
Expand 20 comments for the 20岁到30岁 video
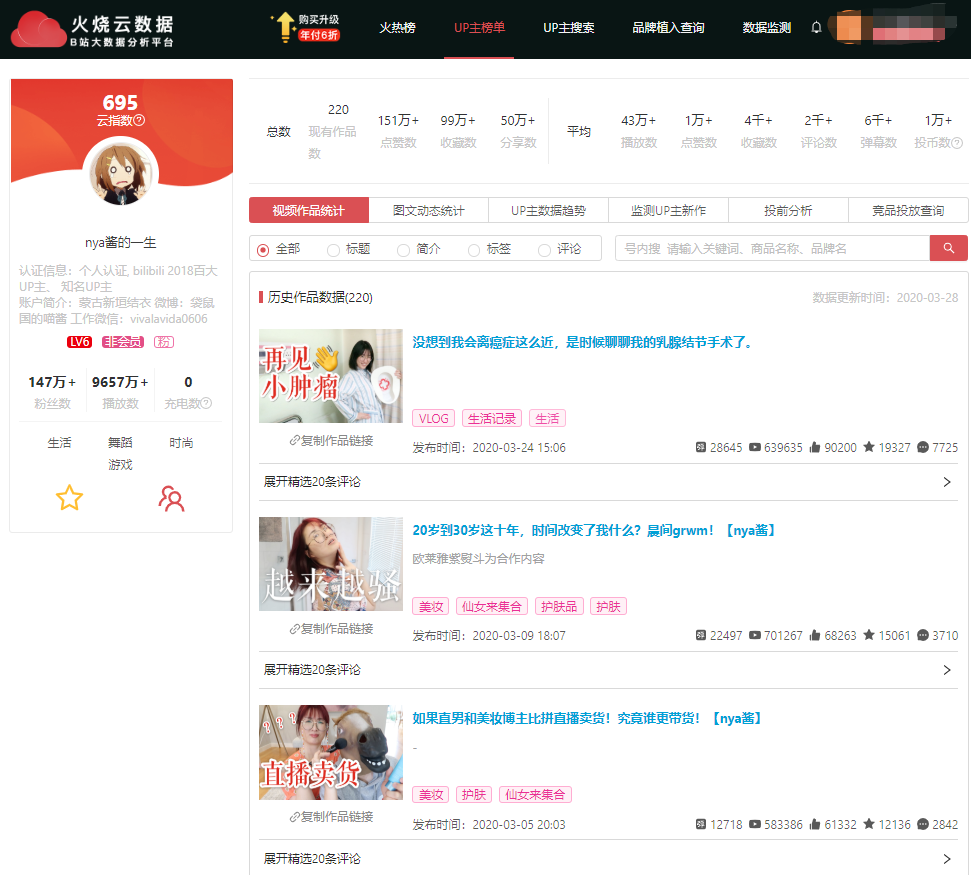coord(608,670)
